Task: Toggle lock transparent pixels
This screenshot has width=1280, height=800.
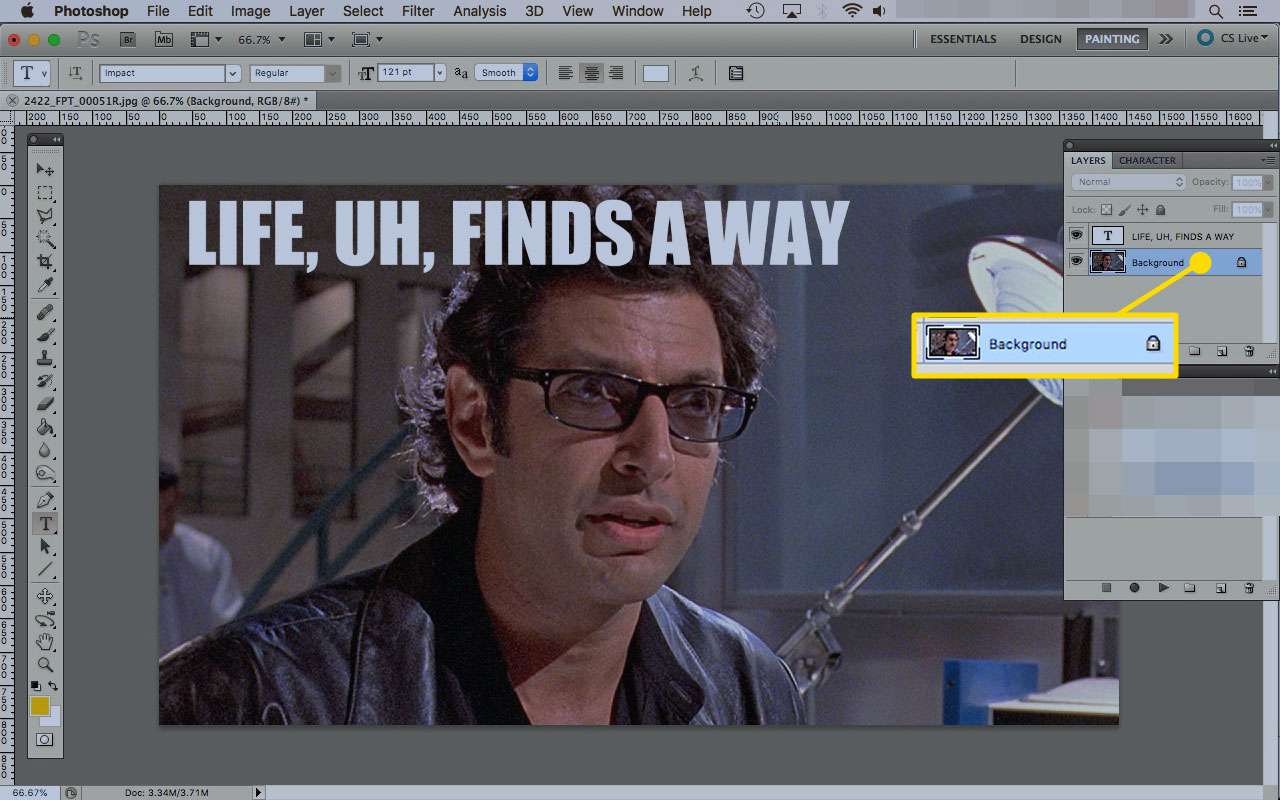Action: click(x=1106, y=210)
